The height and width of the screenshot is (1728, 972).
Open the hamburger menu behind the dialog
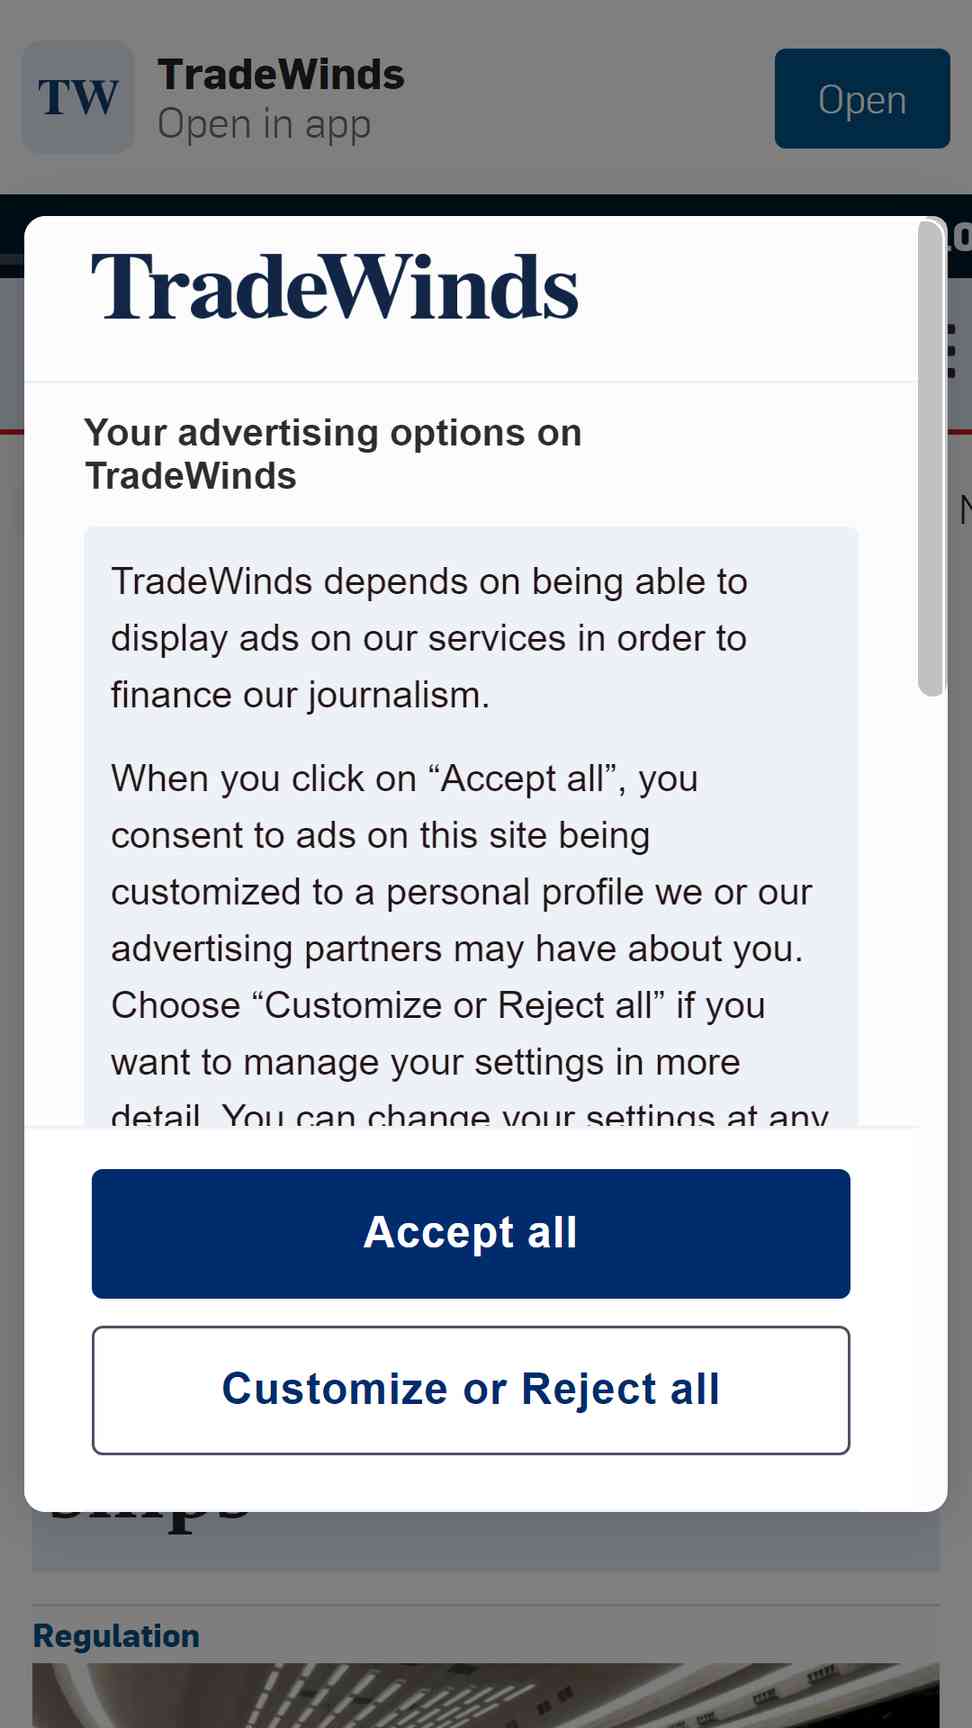point(955,350)
